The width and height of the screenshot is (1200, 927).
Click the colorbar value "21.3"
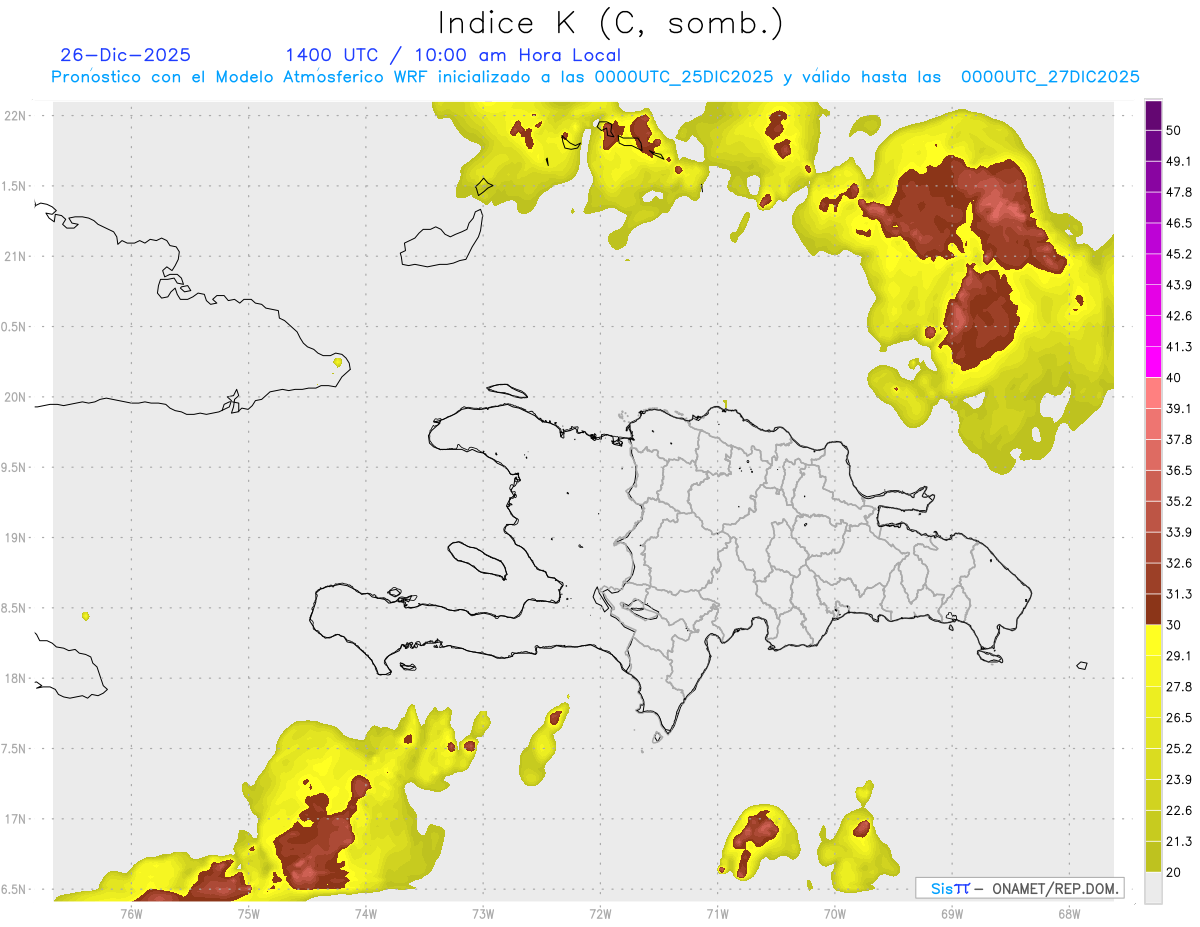(1179, 842)
